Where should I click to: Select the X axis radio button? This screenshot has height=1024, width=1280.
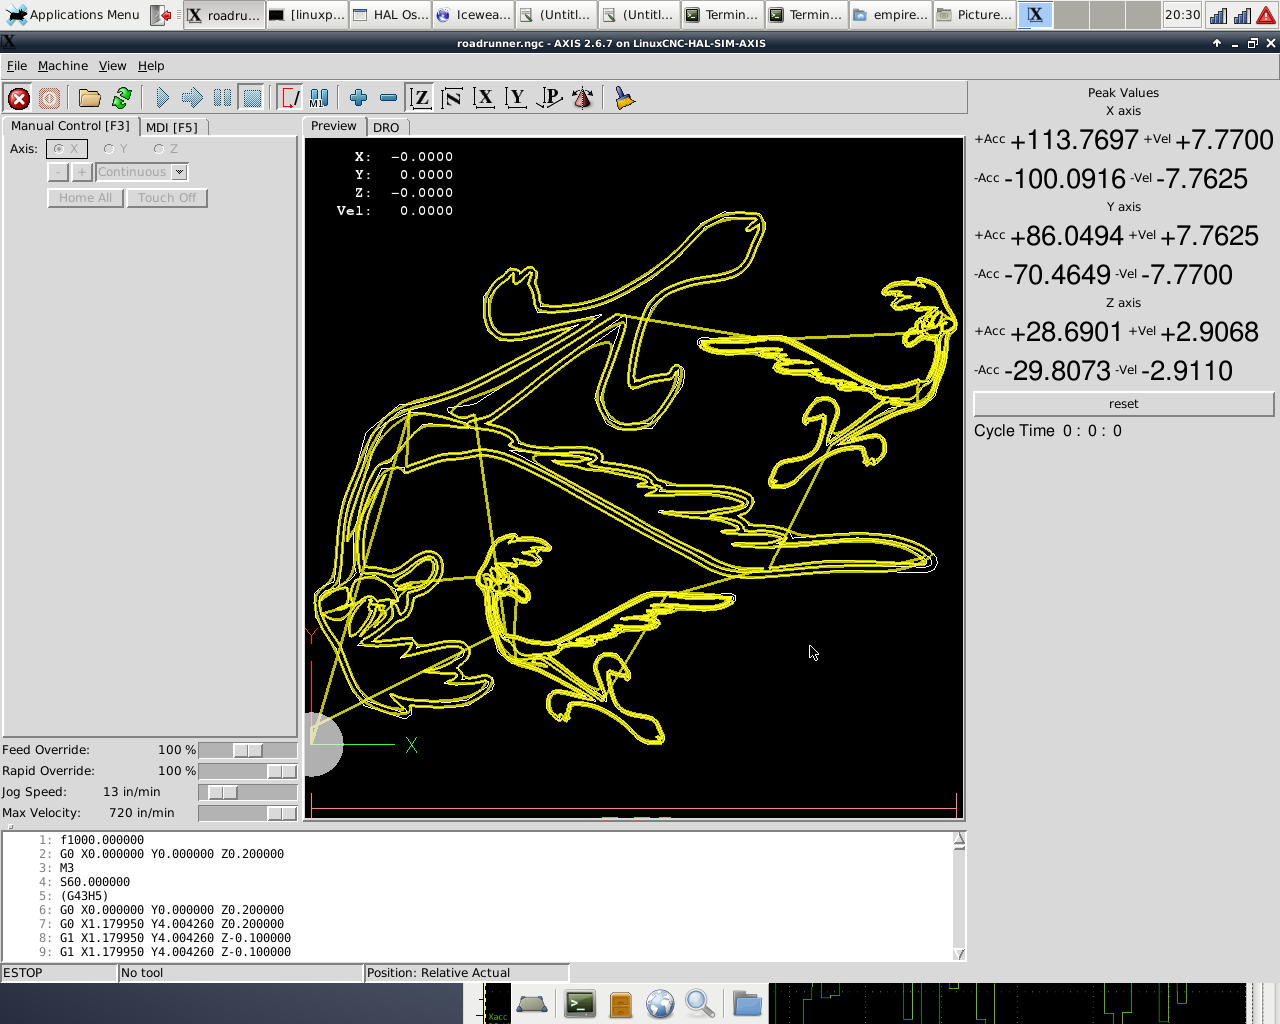[67, 149]
